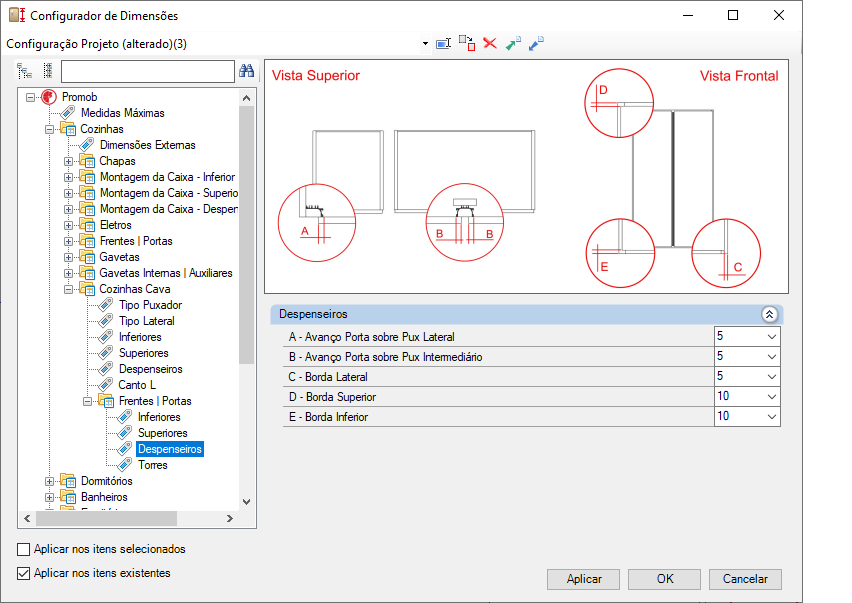Click the Eletros folder icon
The width and height of the screenshot is (852, 603).
click(x=87, y=225)
